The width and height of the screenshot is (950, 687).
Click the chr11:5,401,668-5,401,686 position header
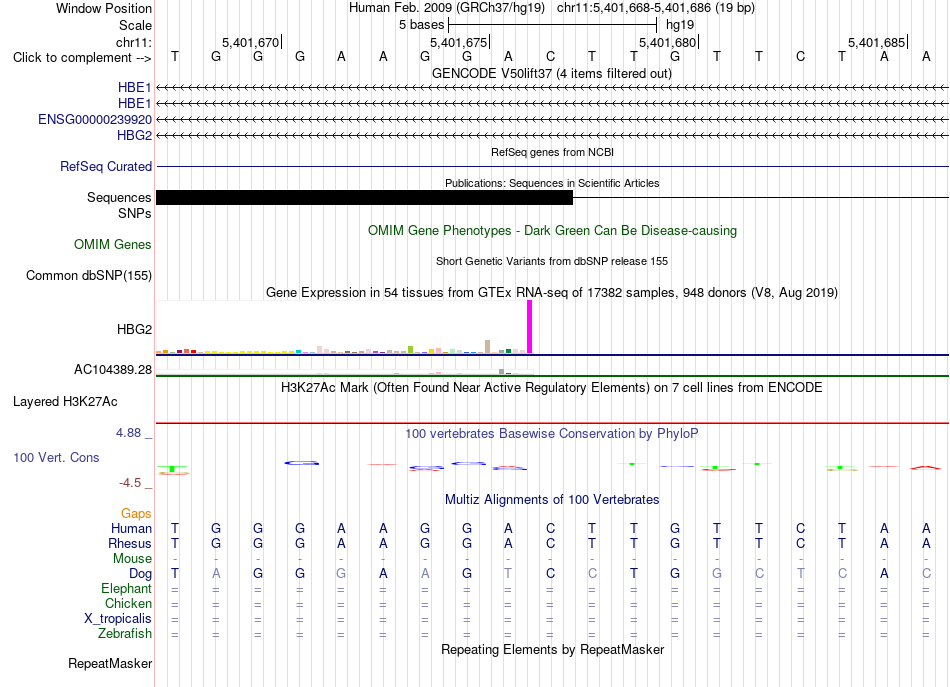656,8
